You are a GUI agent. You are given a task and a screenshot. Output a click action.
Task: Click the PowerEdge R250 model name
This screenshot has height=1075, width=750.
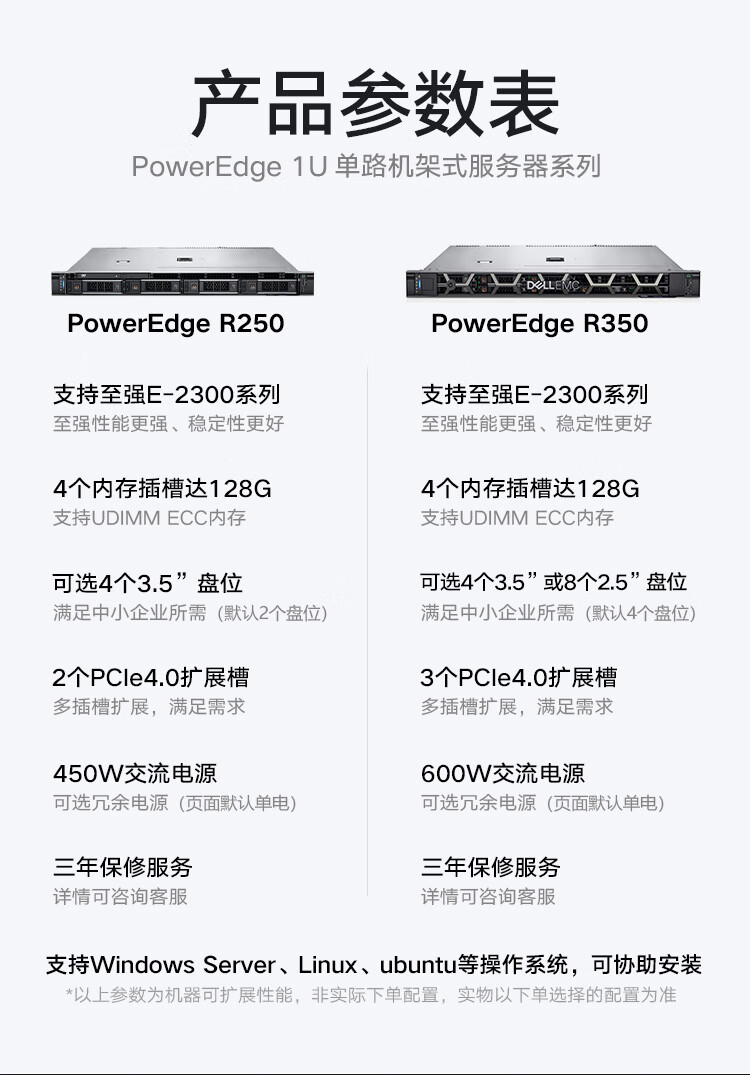(176, 324)
